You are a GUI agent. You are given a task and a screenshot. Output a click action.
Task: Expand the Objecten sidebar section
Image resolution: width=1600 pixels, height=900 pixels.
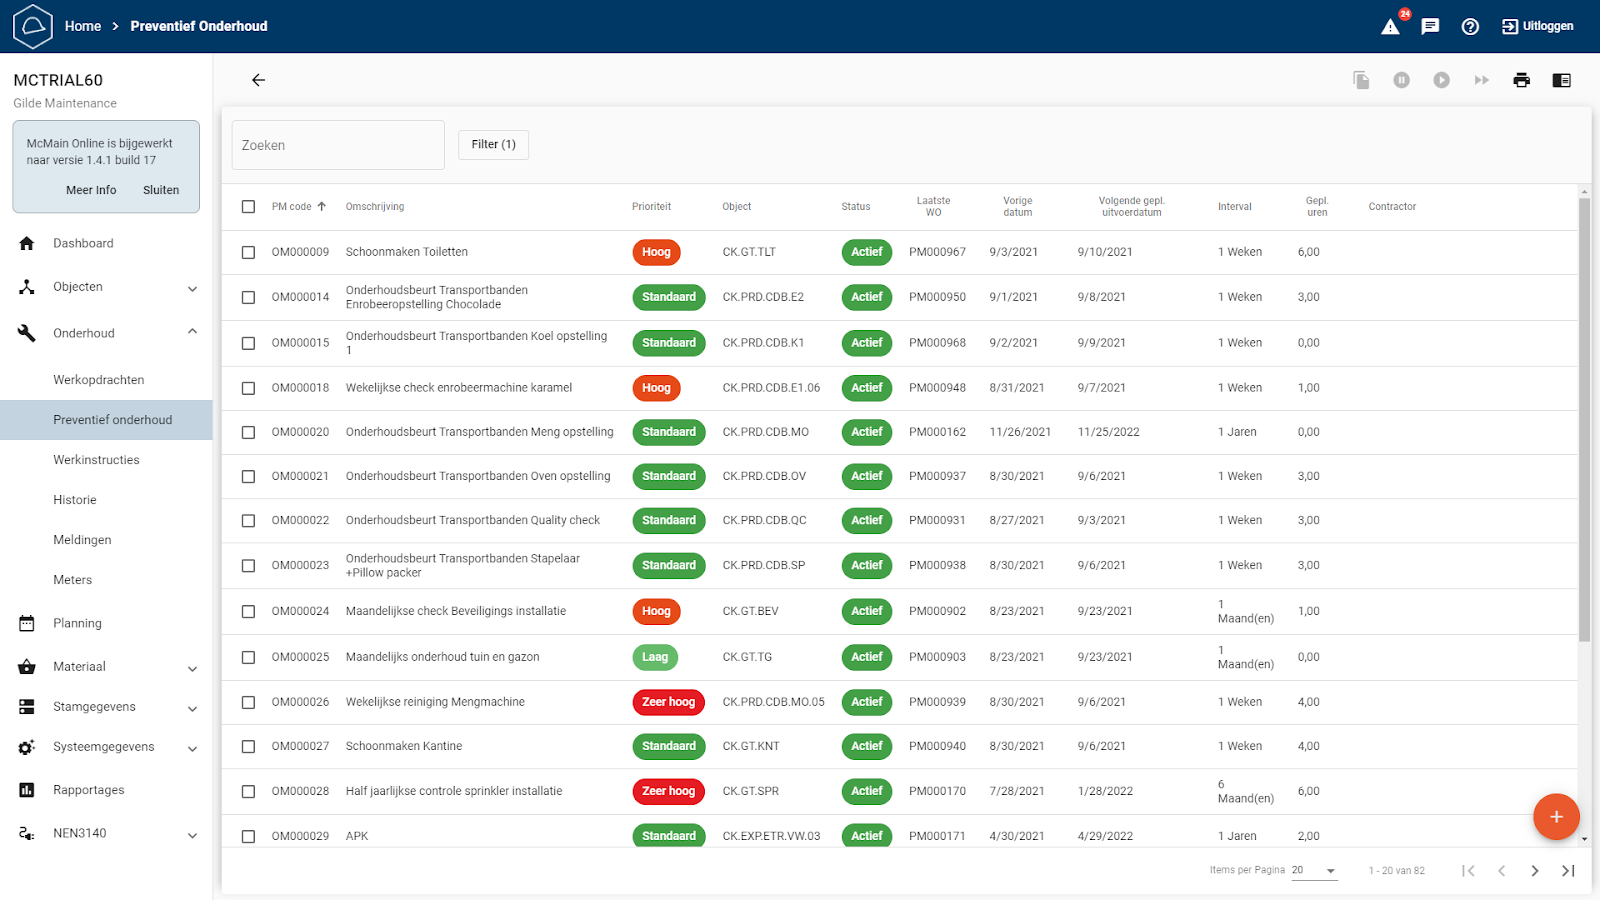[x=192, y=288]
